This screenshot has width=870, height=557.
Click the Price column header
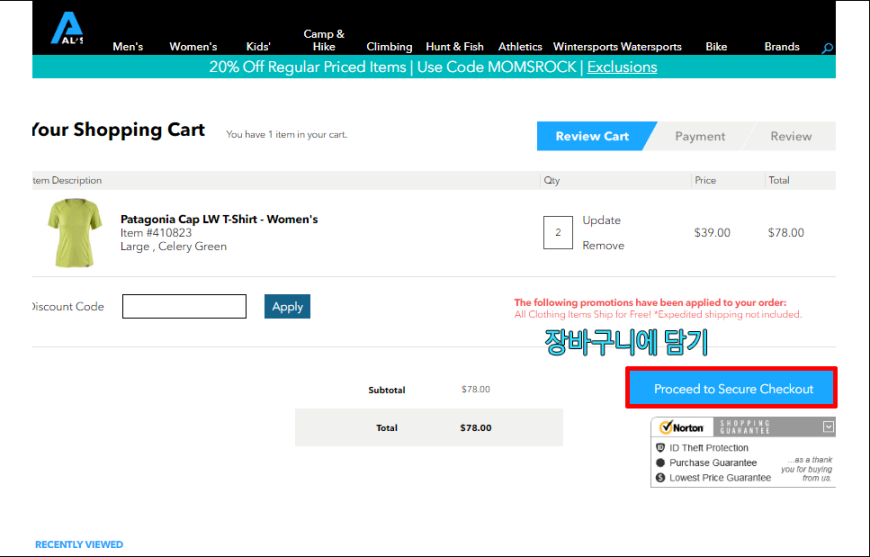(705, 180)
